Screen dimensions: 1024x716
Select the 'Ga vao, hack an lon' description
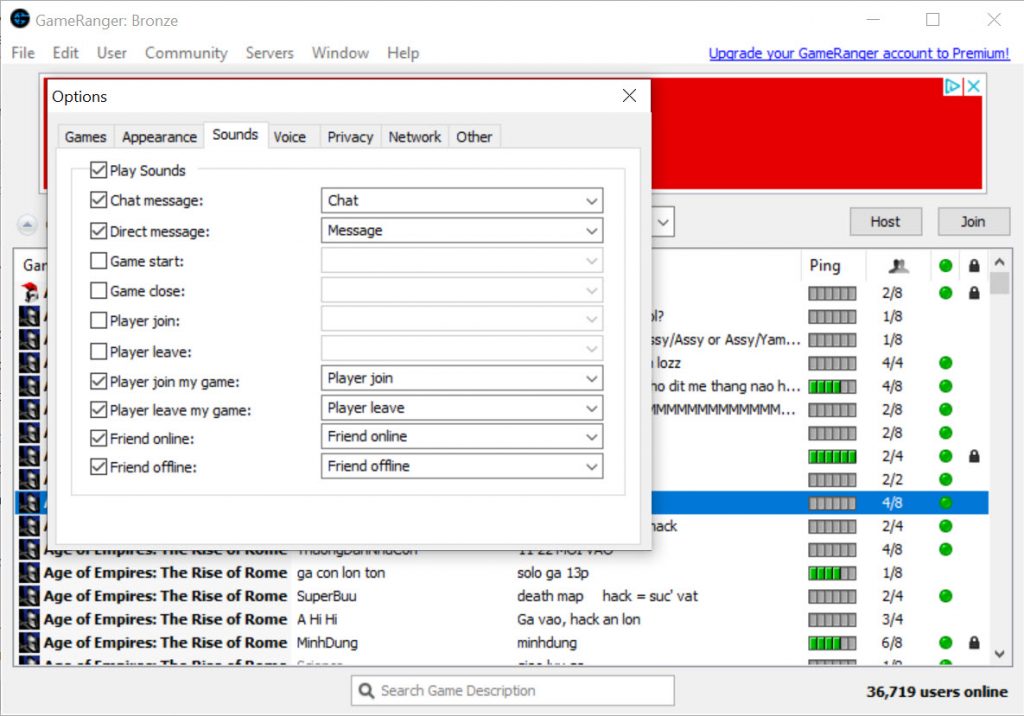click(579, 619)
